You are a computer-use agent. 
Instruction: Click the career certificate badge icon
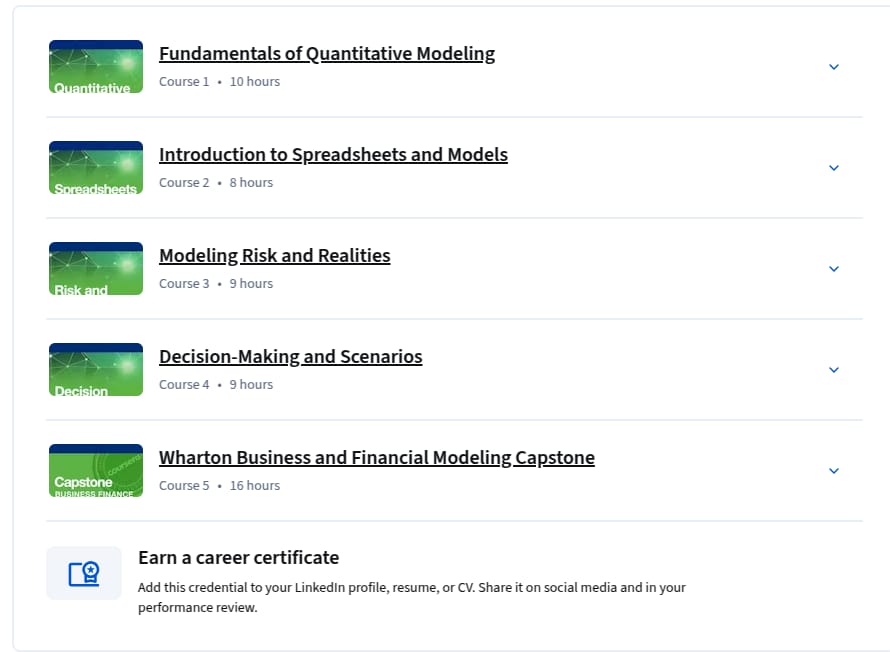(84, 573)
